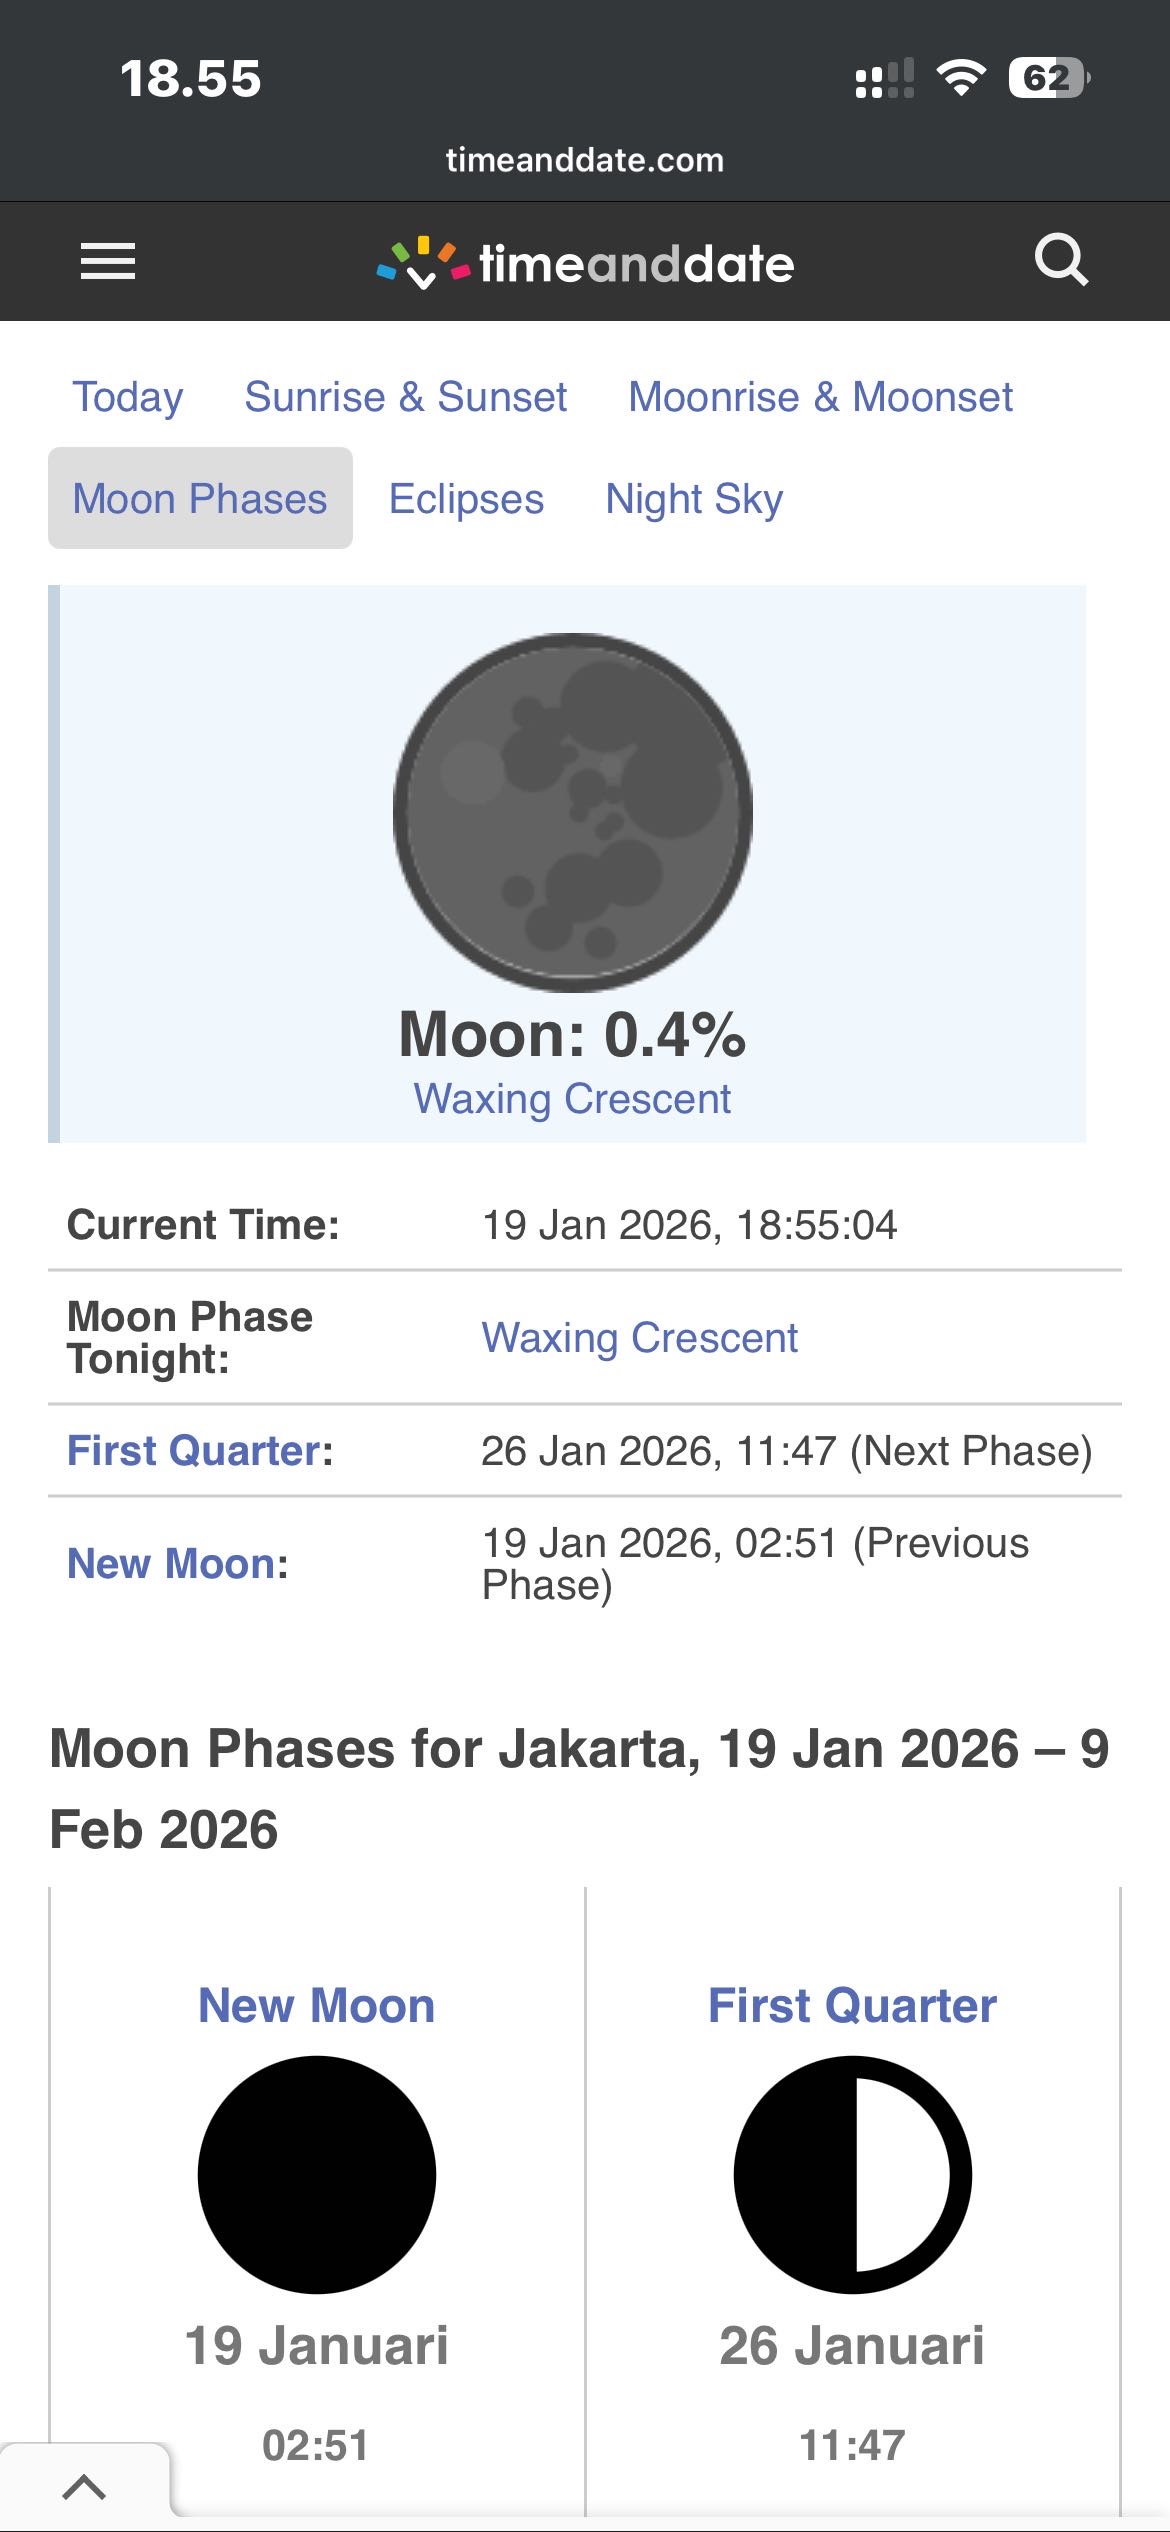
Task: Open the hamburger navigation menu
Action: tap(108, 261)
